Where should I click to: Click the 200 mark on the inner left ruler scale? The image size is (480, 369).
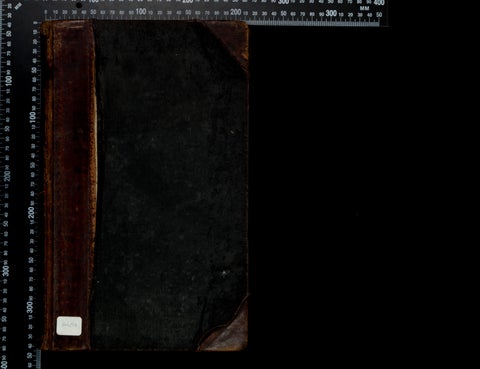click(x=31, y=212)
